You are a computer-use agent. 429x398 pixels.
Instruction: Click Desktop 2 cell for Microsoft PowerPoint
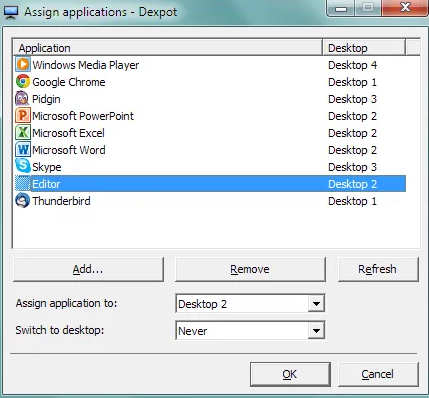[x=352, y=116]
